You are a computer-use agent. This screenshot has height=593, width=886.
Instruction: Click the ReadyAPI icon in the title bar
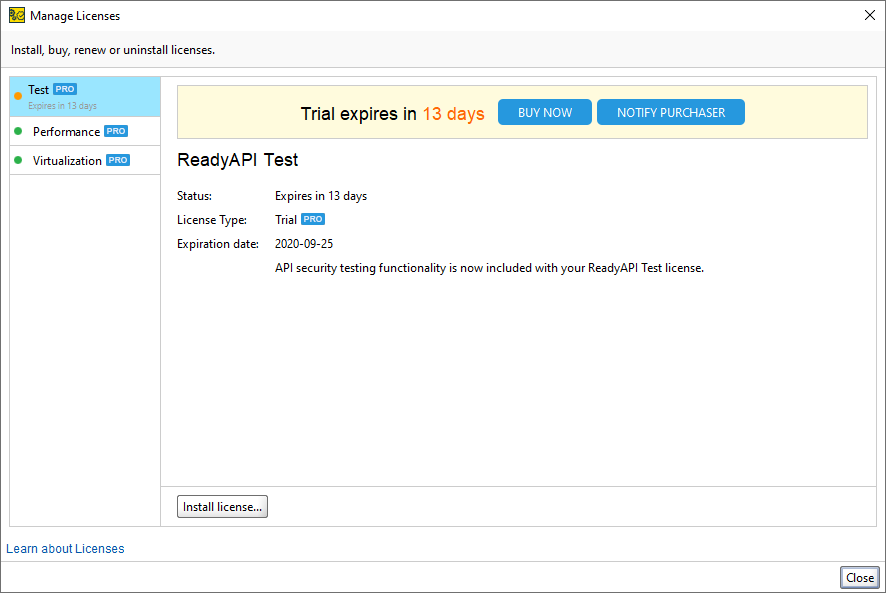pos(16,15)
